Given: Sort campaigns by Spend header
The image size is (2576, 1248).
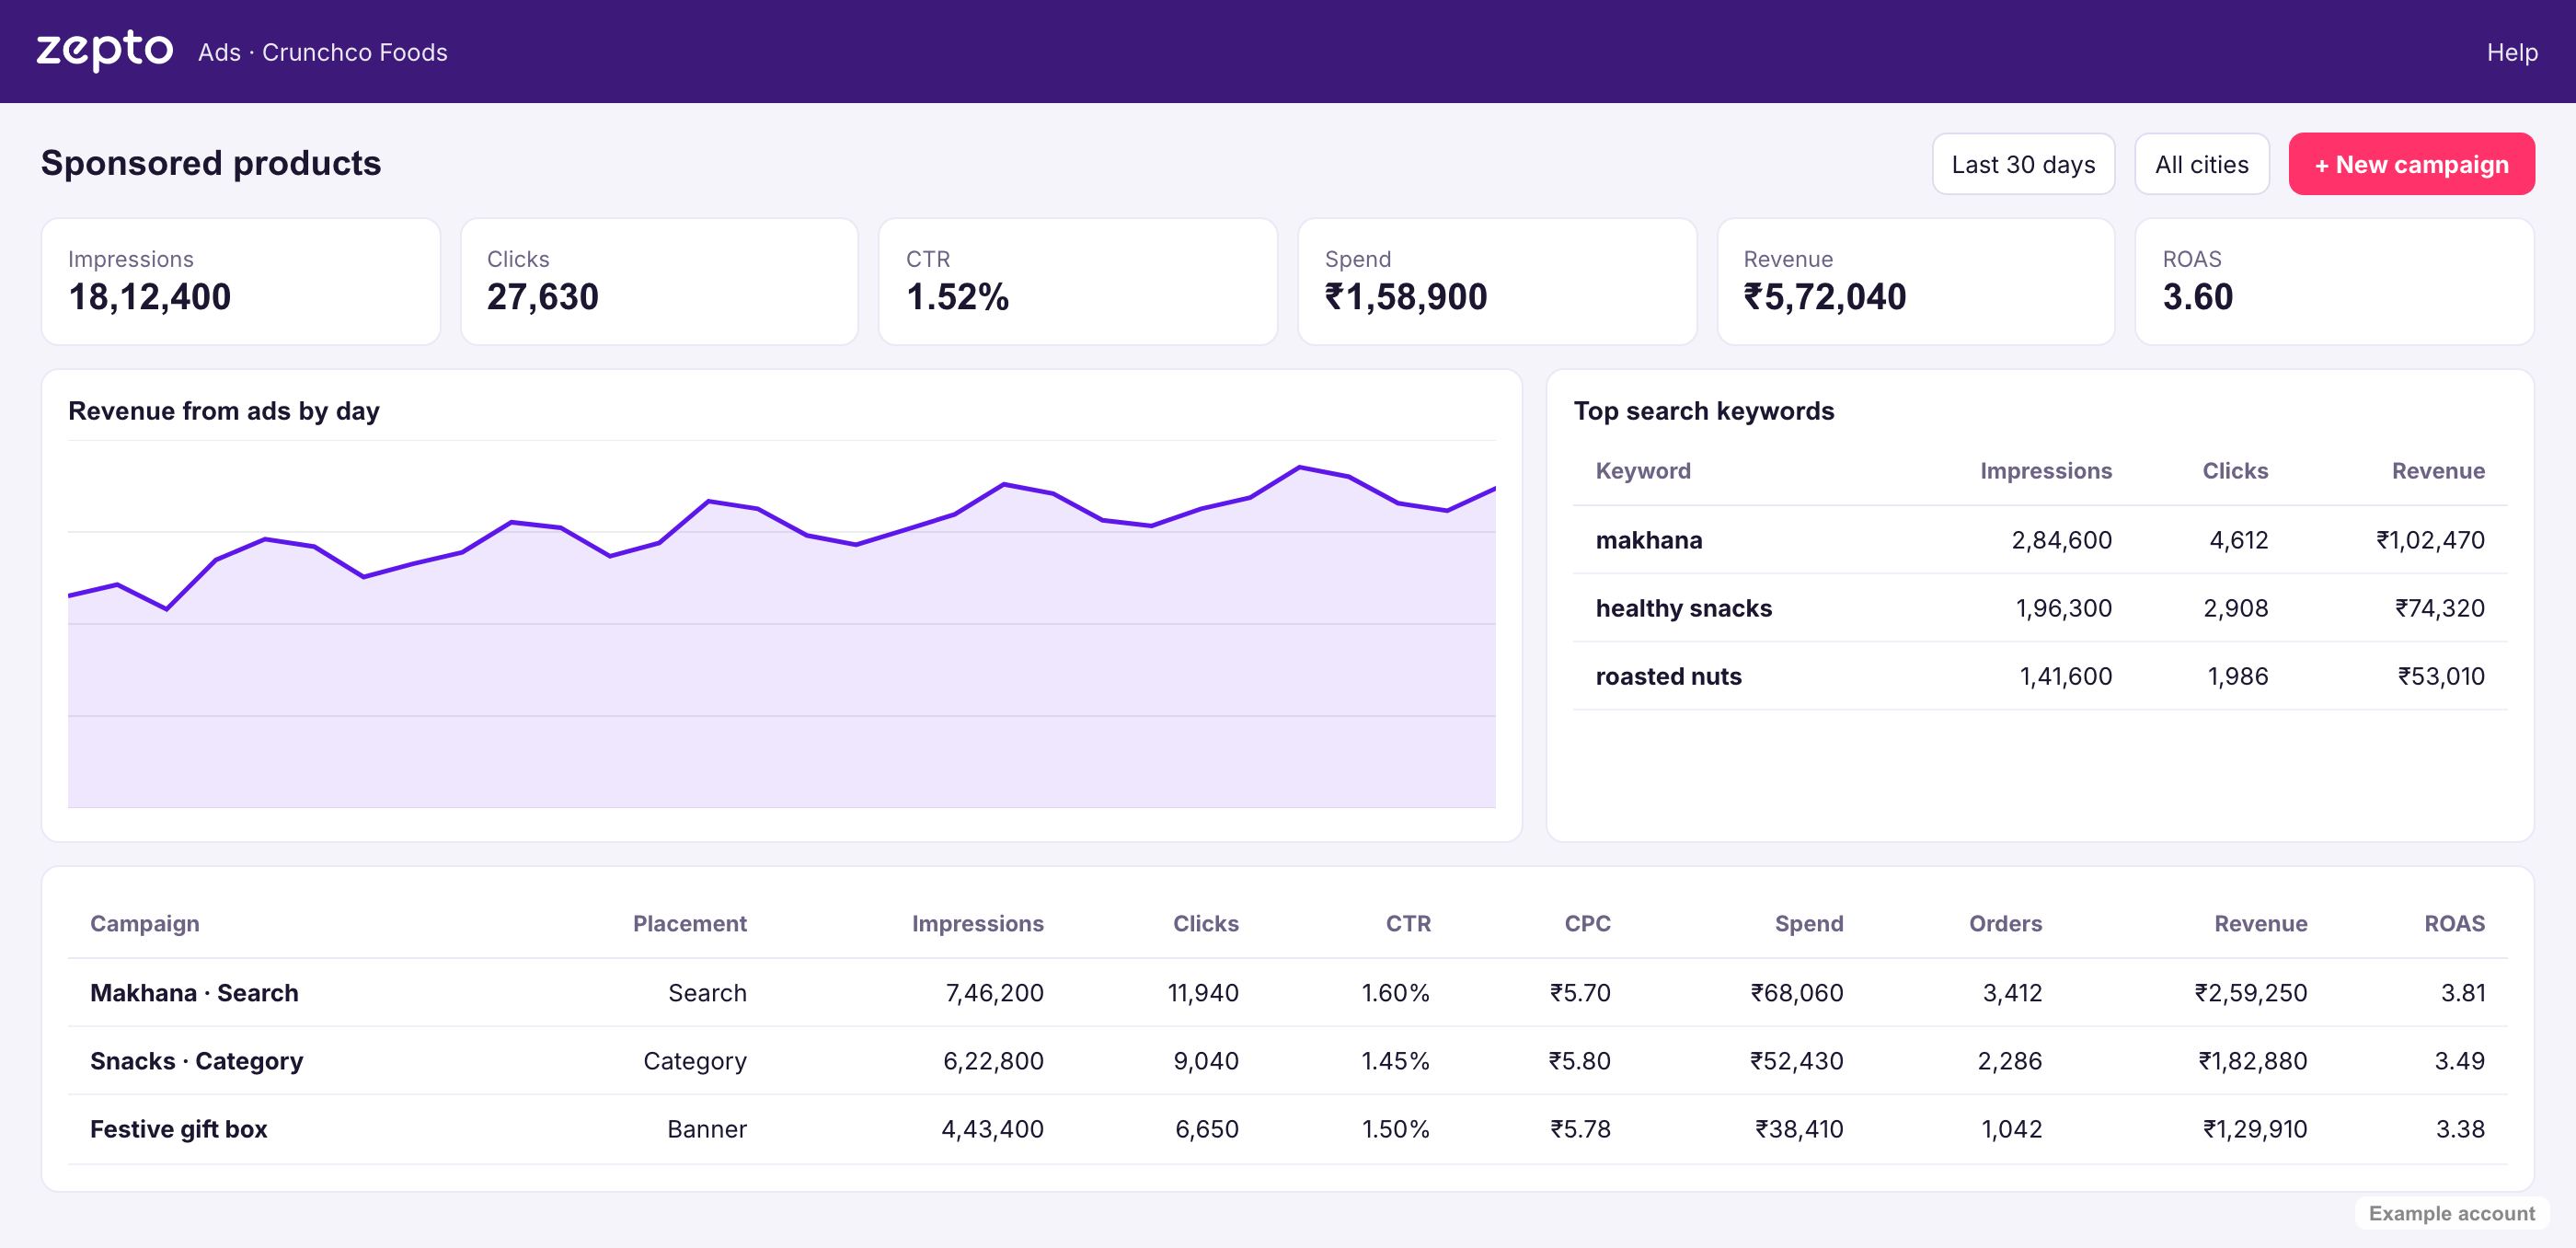Looking at the screenshot, I should (1808, 924).
